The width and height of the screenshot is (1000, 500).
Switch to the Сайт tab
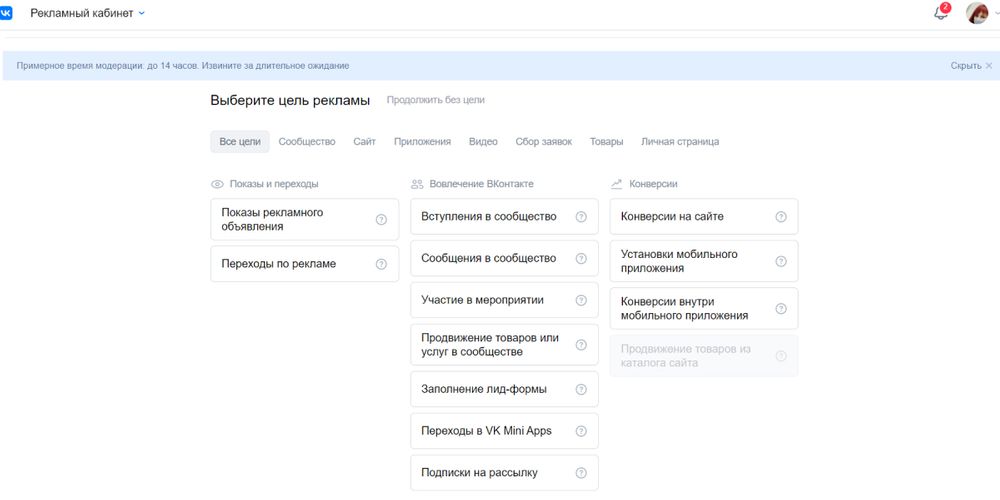click(x=364, y=142)
